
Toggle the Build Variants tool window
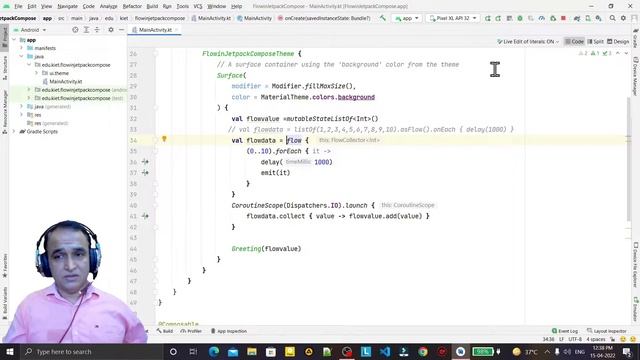(4, 303)
